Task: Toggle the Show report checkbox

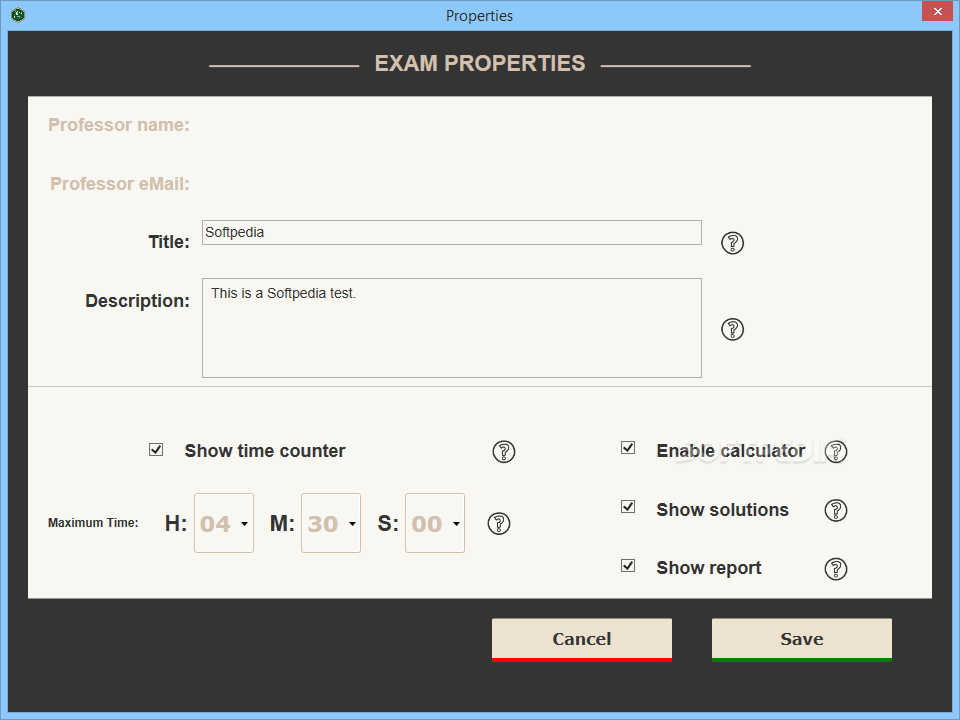Action: point(628,565)
